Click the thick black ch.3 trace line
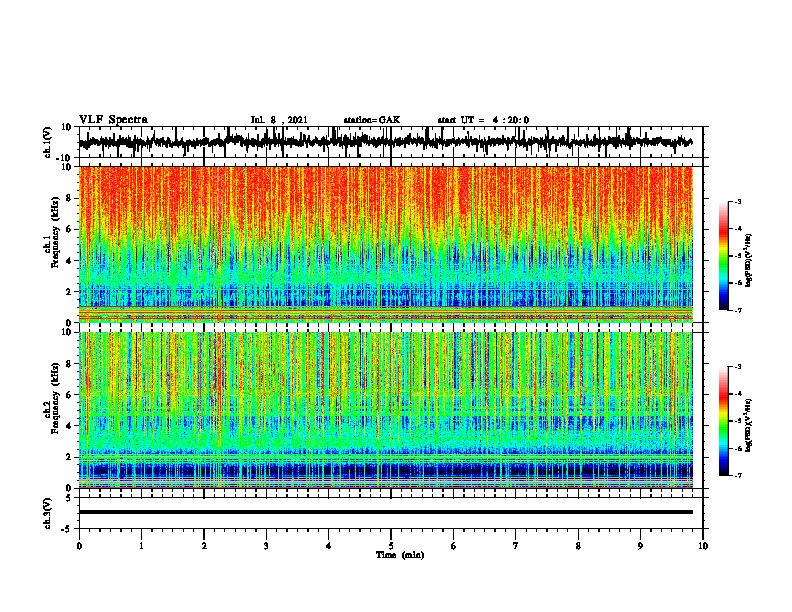This screenshot has height=612, width=792. [x=386, y=512]
